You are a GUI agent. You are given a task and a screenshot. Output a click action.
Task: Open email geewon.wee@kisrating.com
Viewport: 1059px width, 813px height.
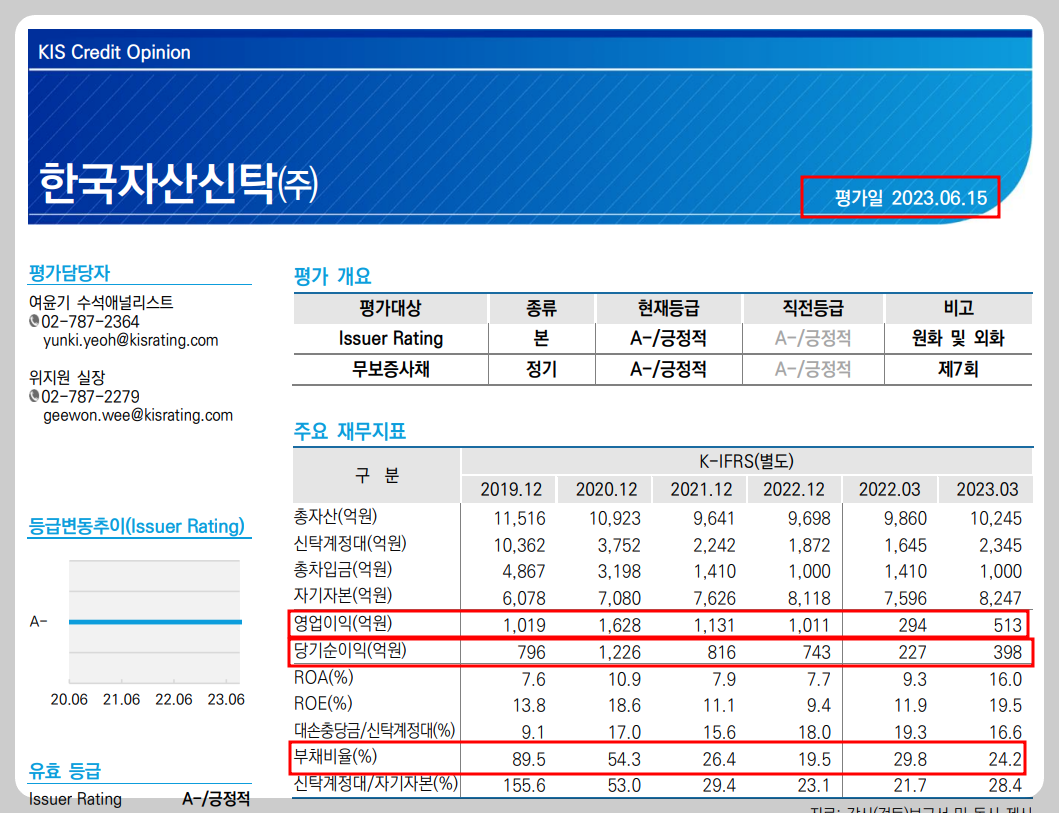(x=138, y=415)
